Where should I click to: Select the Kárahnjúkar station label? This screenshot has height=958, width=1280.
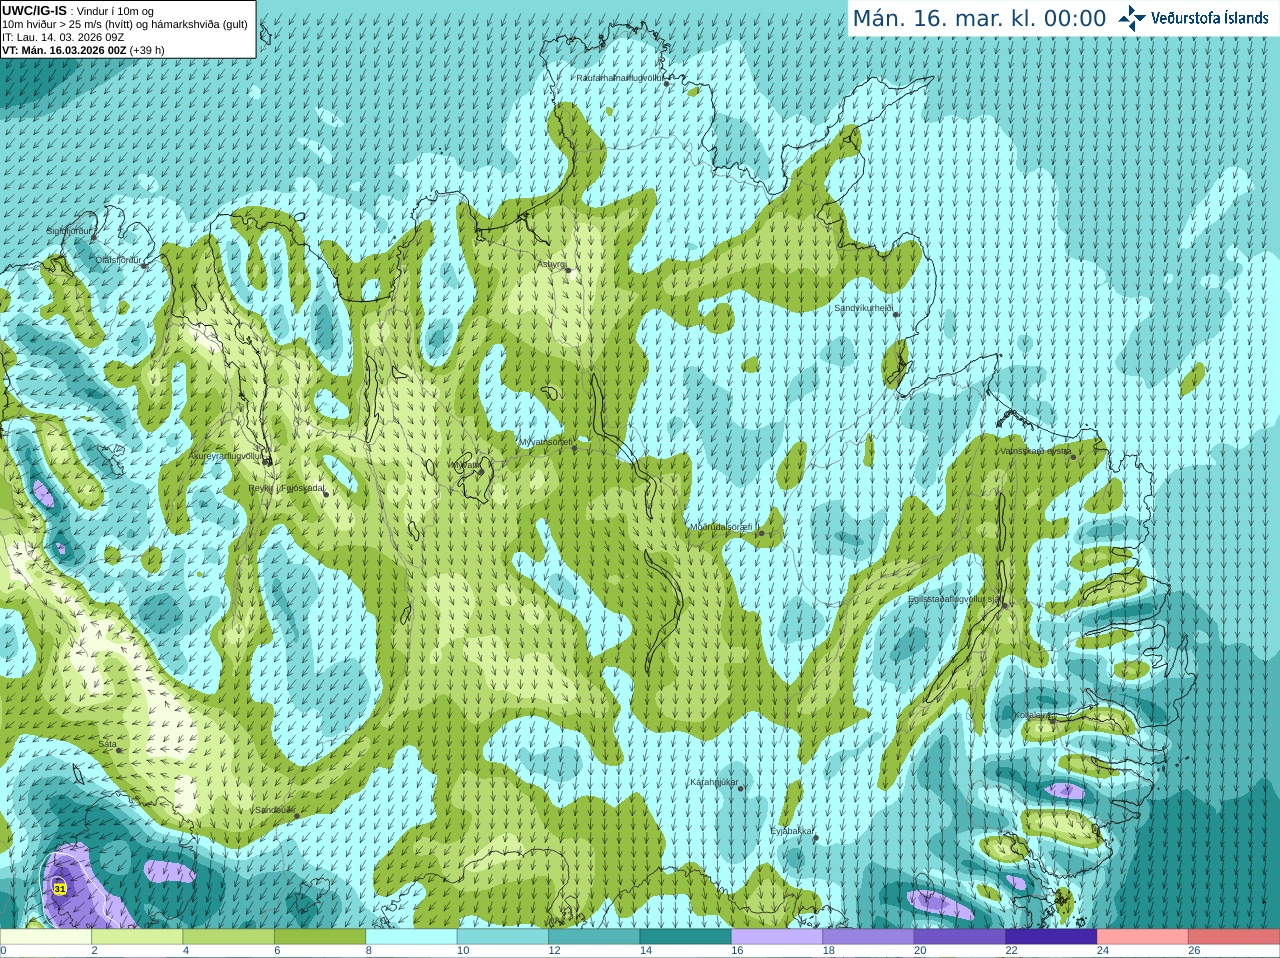click(x=714, y=782)
